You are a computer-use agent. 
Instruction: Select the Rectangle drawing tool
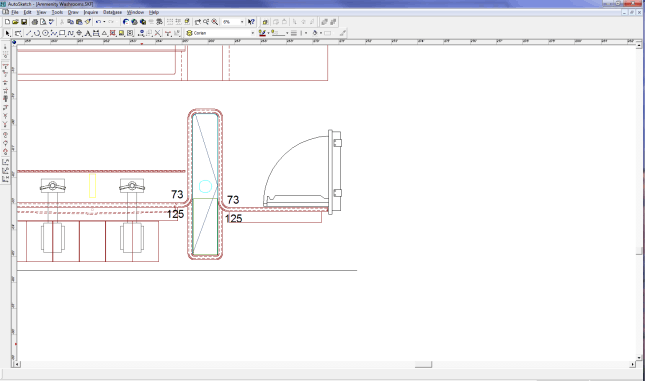point(62,33)
